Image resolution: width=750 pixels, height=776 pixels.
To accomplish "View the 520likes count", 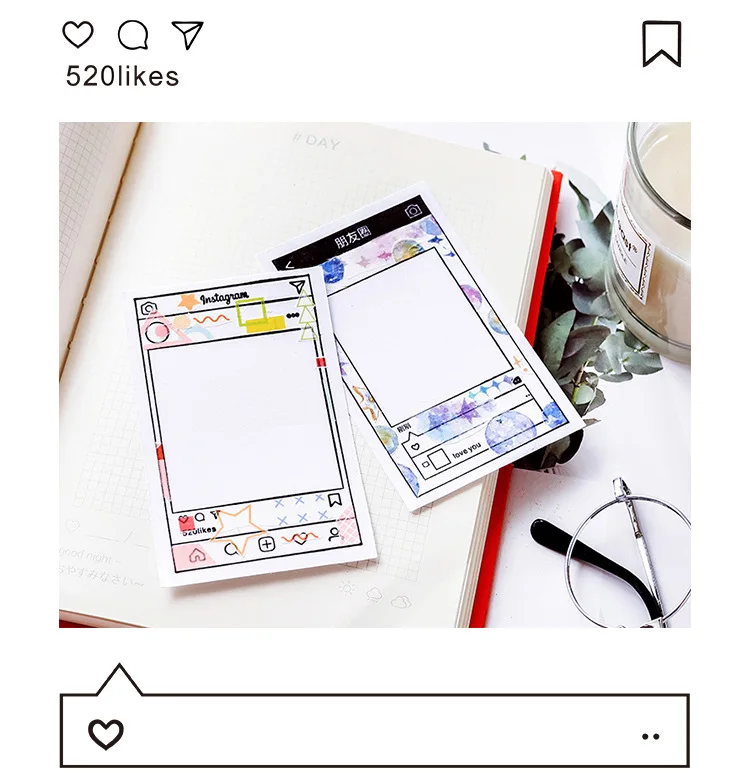I will click(122, 77).
